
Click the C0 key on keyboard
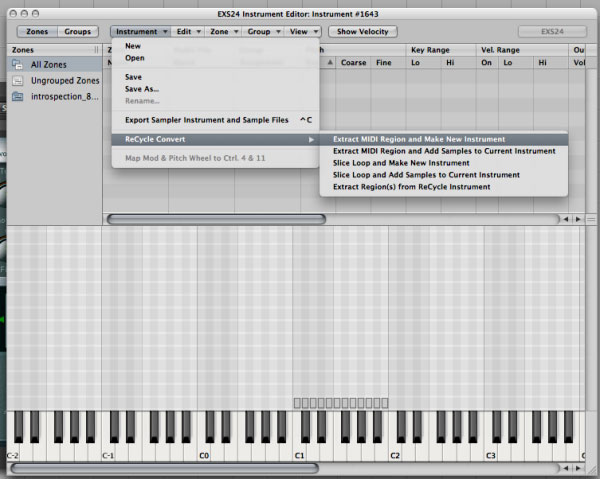(204, 451)
